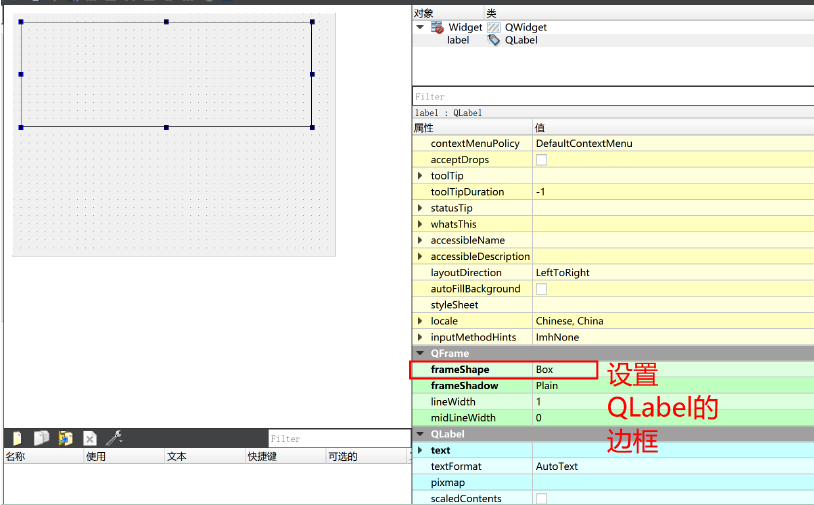
Task: Click the lineWidth value 1
Action: (x=538, y=402)
